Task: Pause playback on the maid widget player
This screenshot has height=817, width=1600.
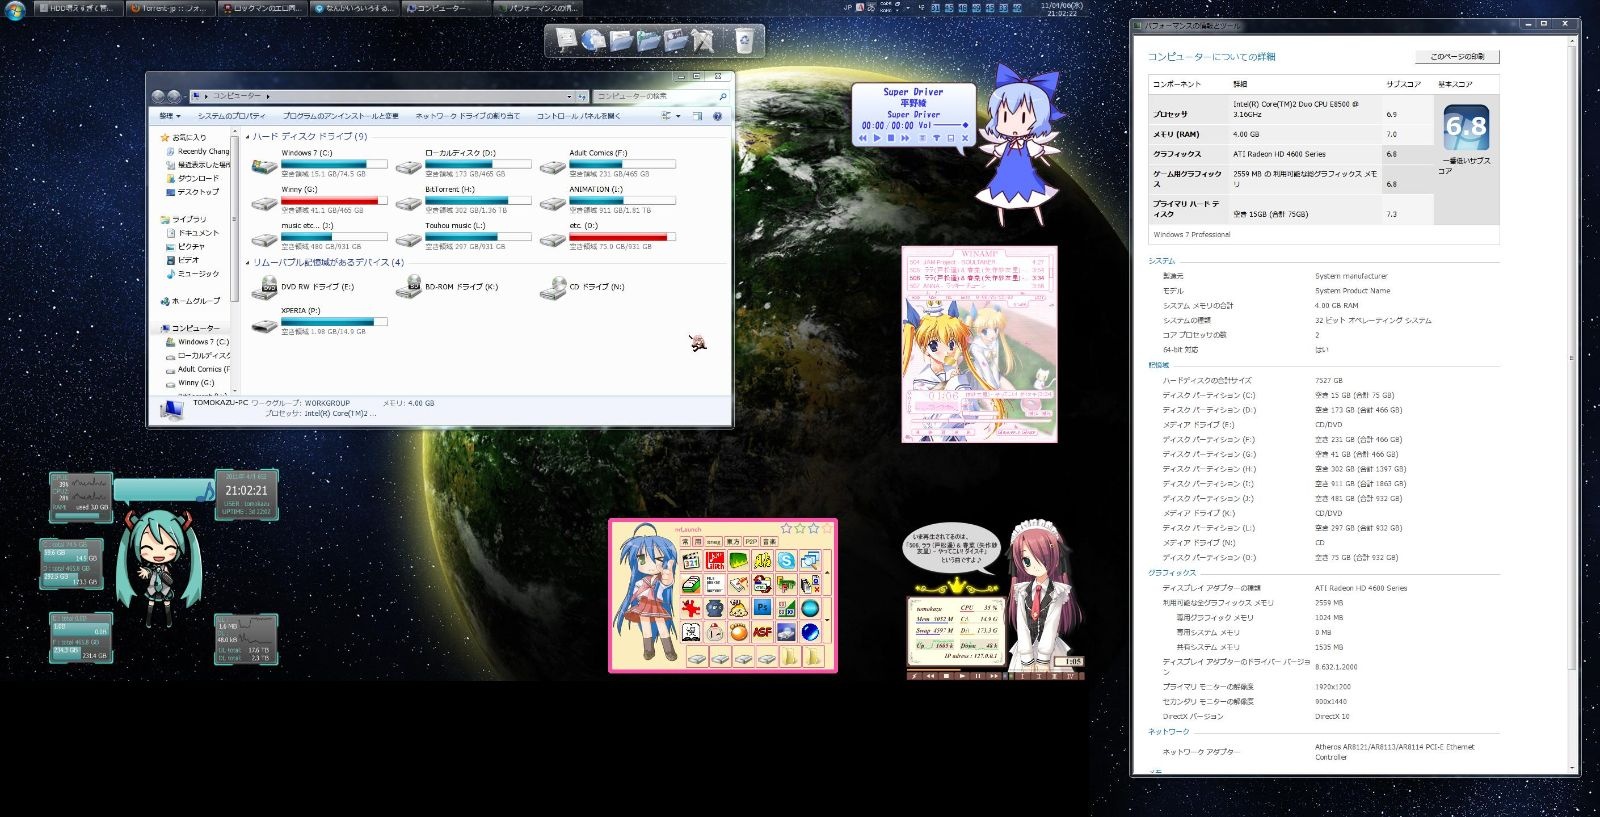Action: [x=977, y=676]
